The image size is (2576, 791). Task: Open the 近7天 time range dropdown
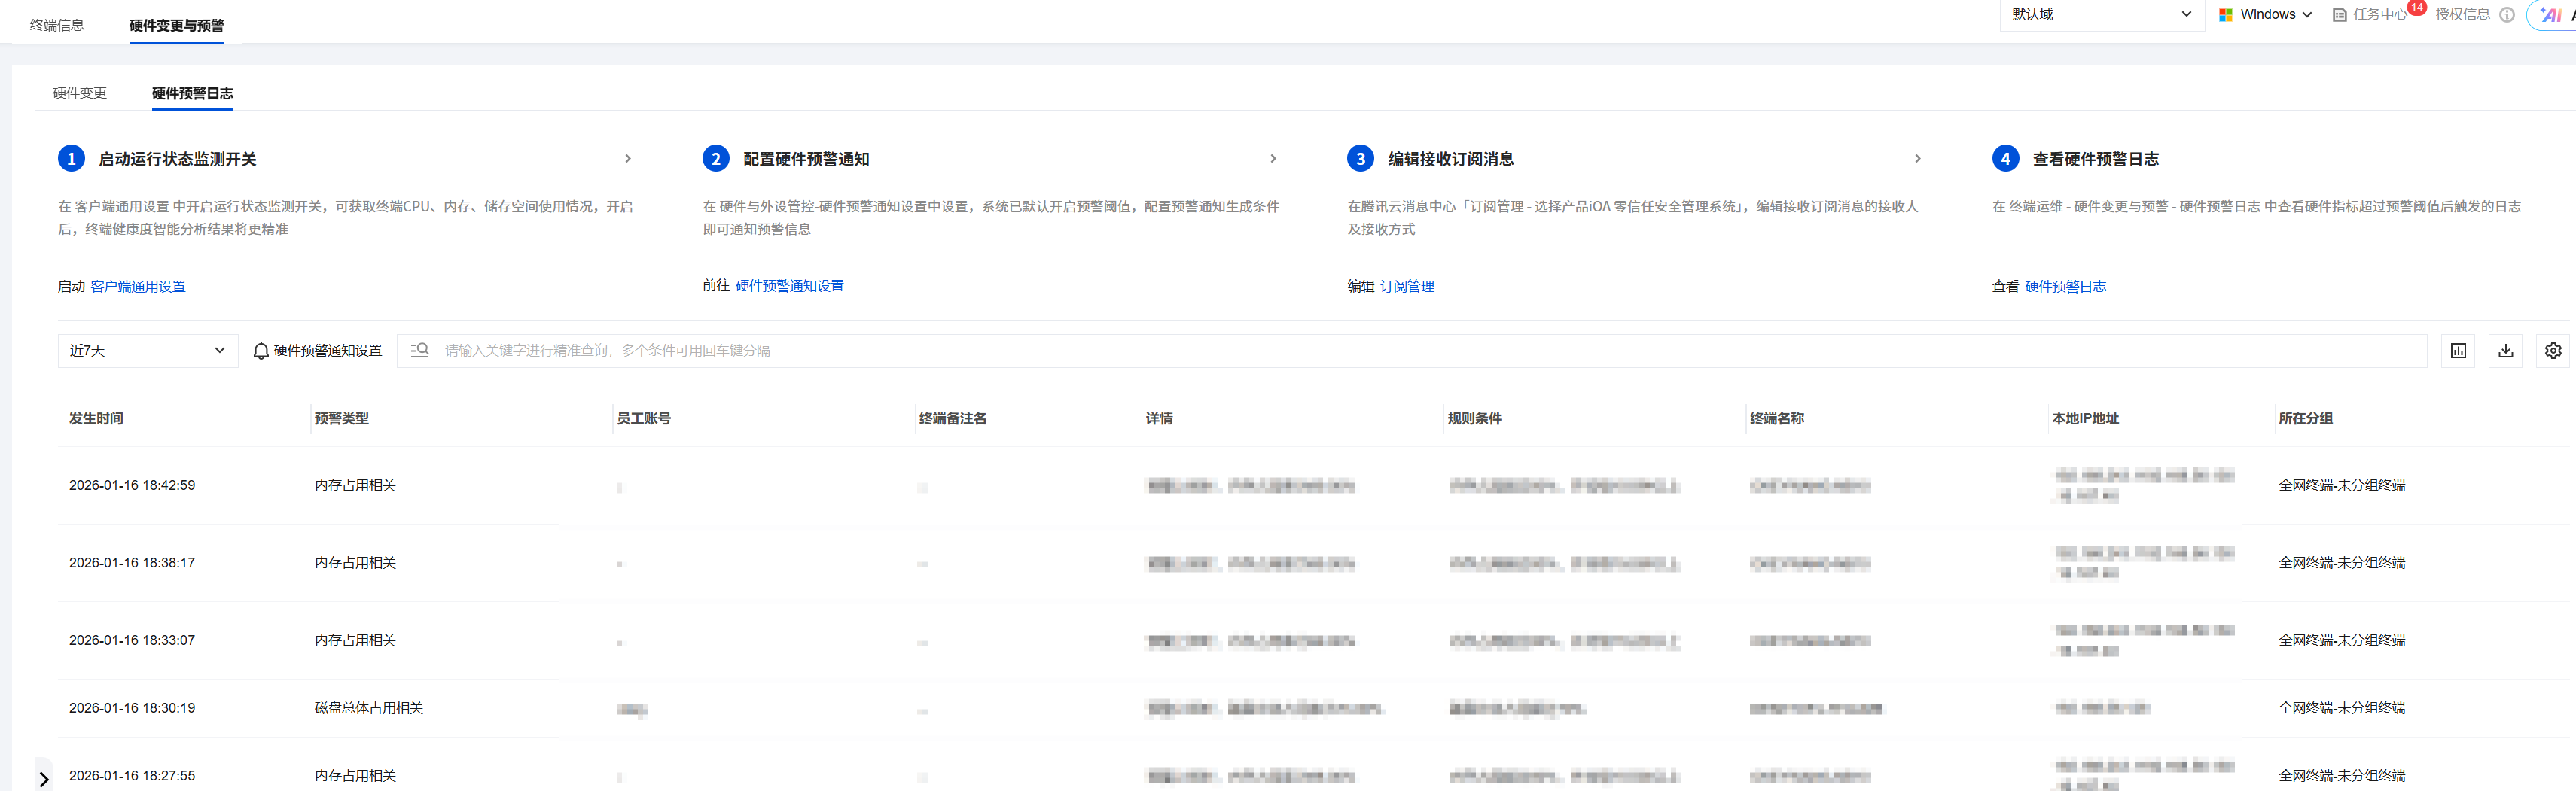(x=147, y=351)
